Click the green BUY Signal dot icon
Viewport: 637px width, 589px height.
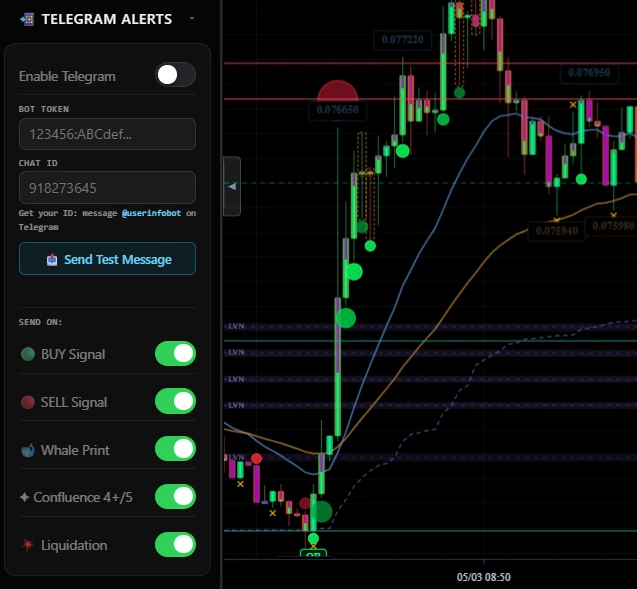coord(28,354)
